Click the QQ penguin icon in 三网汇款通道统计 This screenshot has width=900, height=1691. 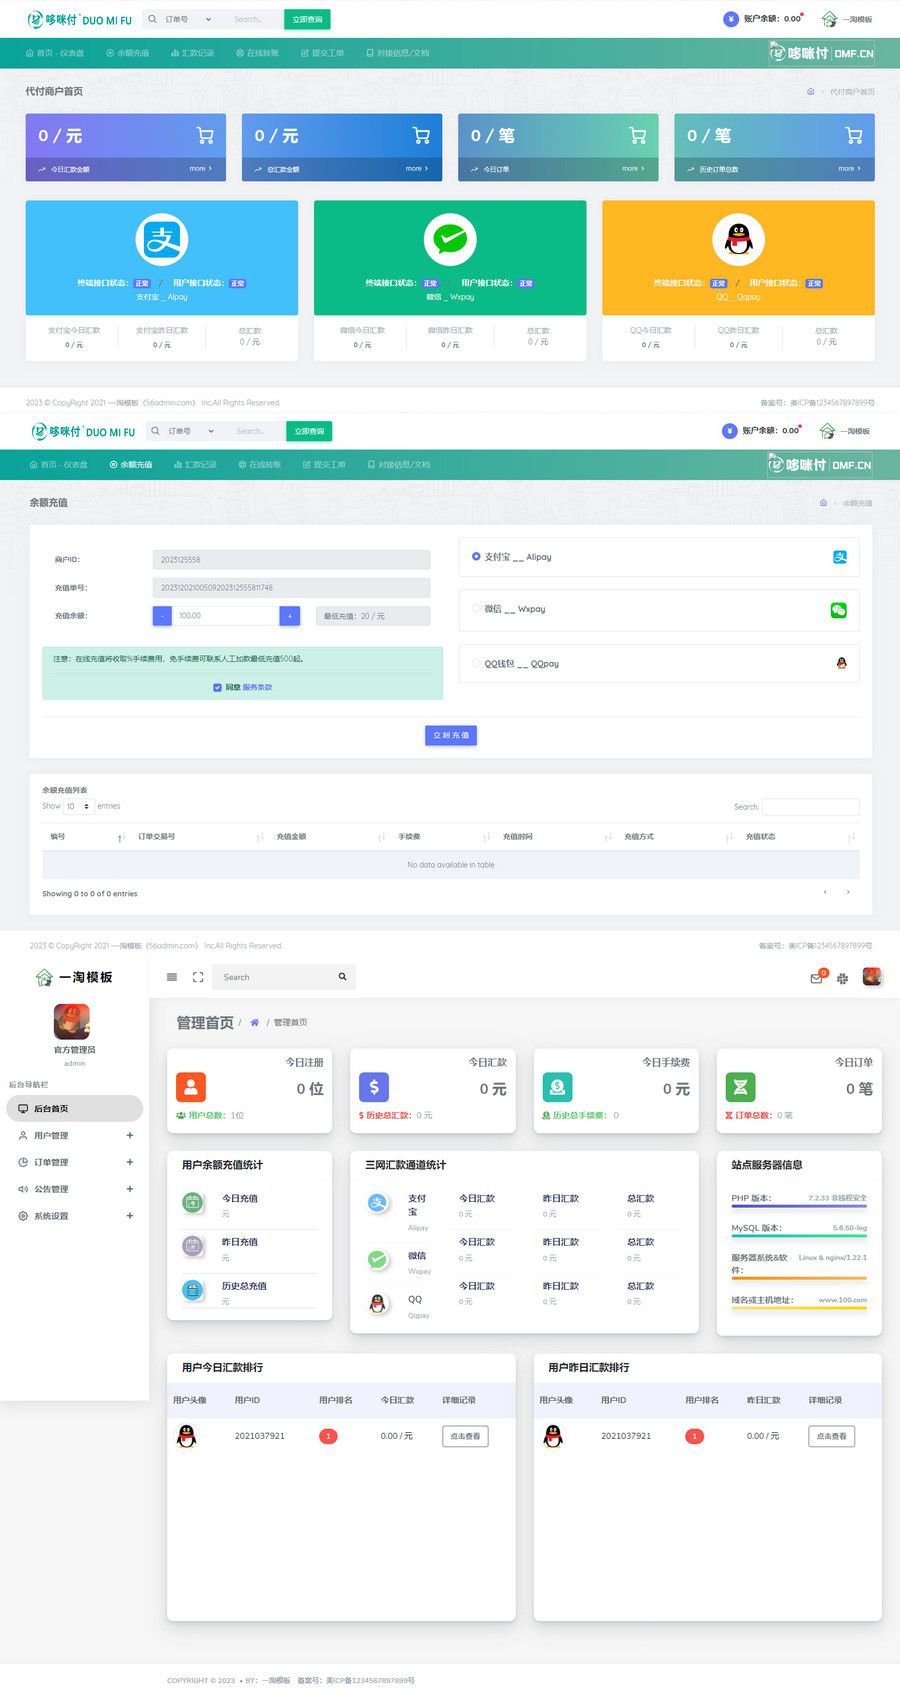(378, 1304)
